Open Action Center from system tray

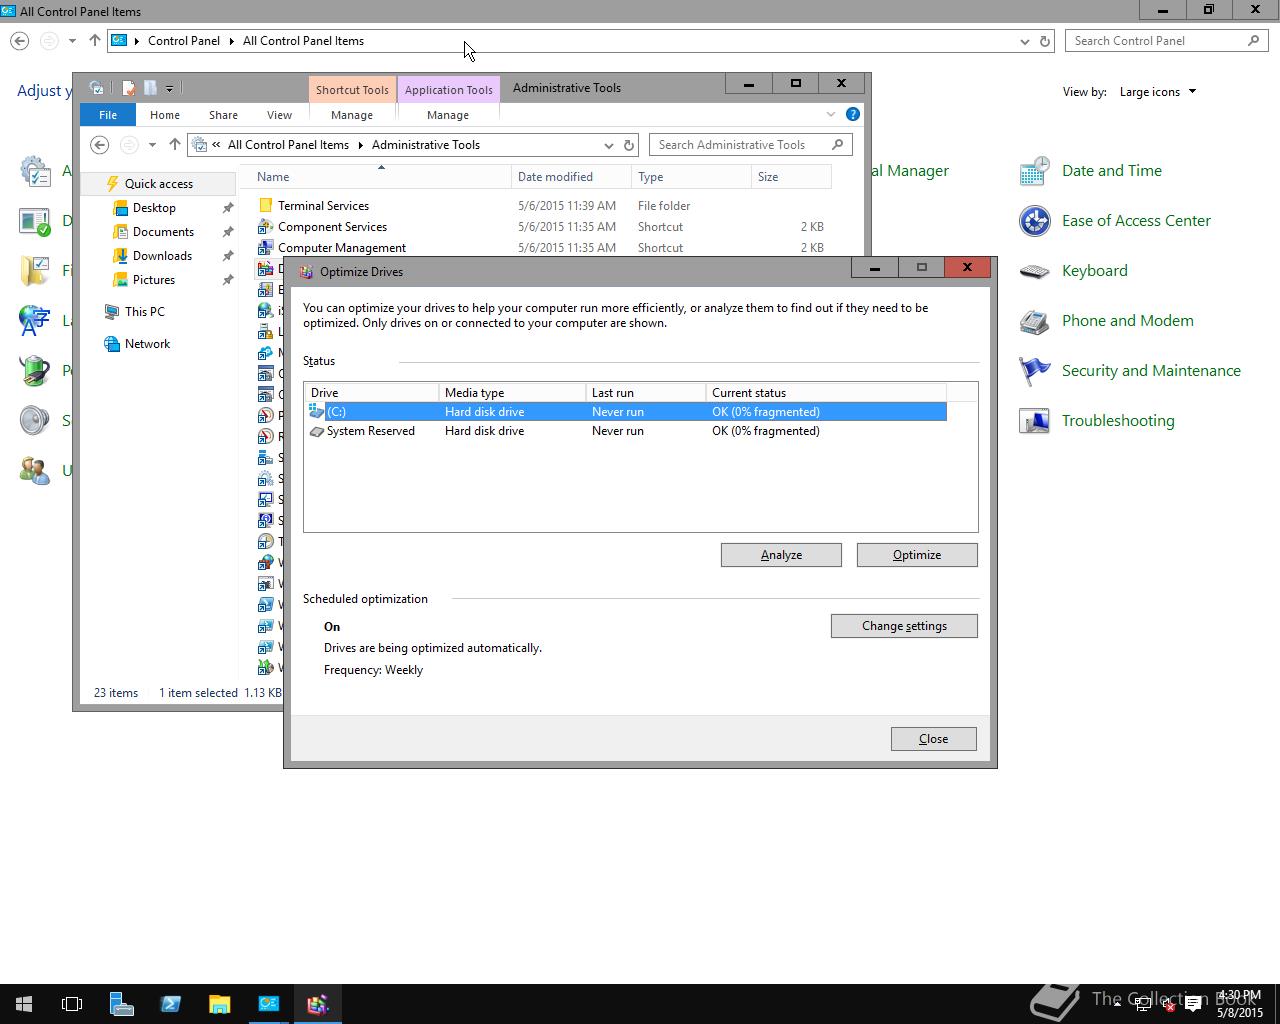(x=1193, y=1005)
